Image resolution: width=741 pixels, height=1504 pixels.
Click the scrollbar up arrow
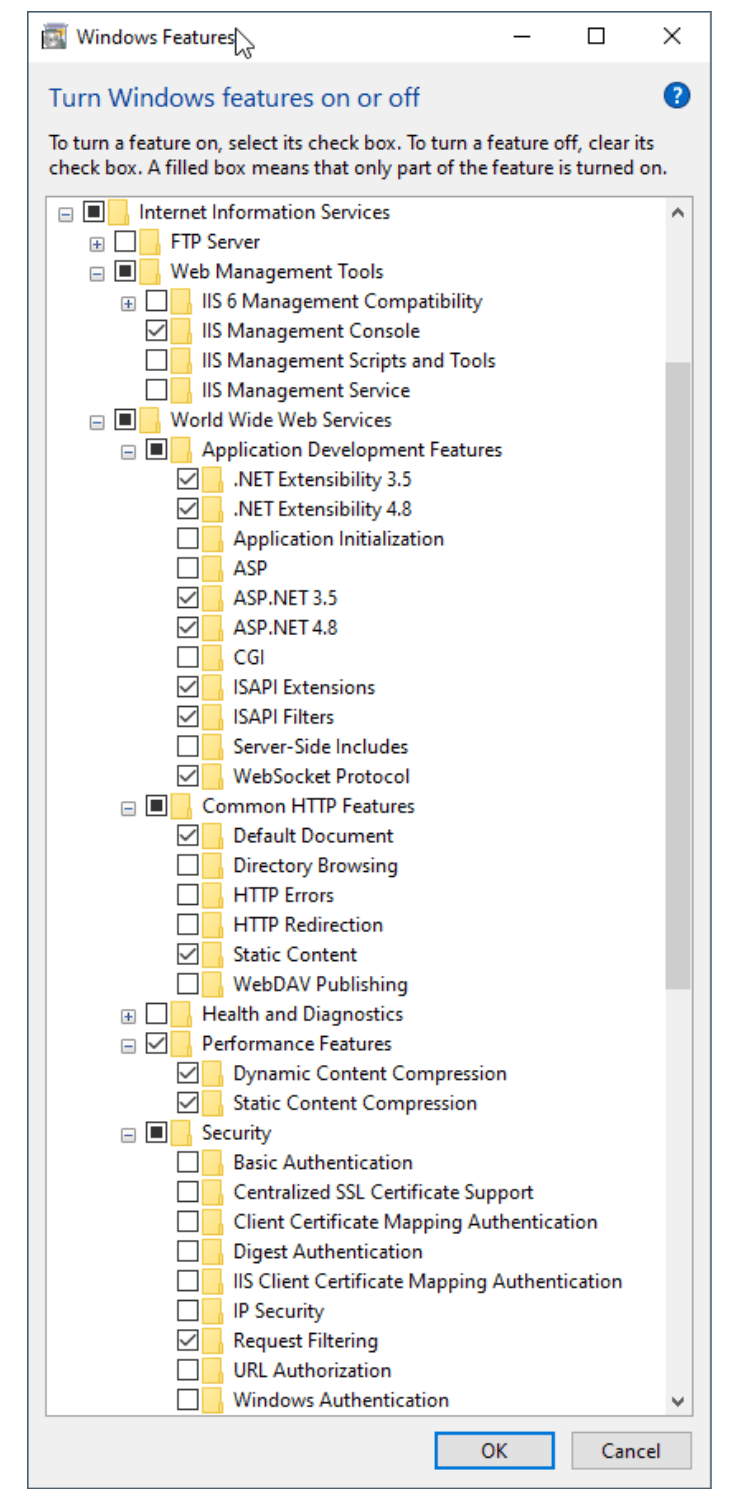[677, 212]
